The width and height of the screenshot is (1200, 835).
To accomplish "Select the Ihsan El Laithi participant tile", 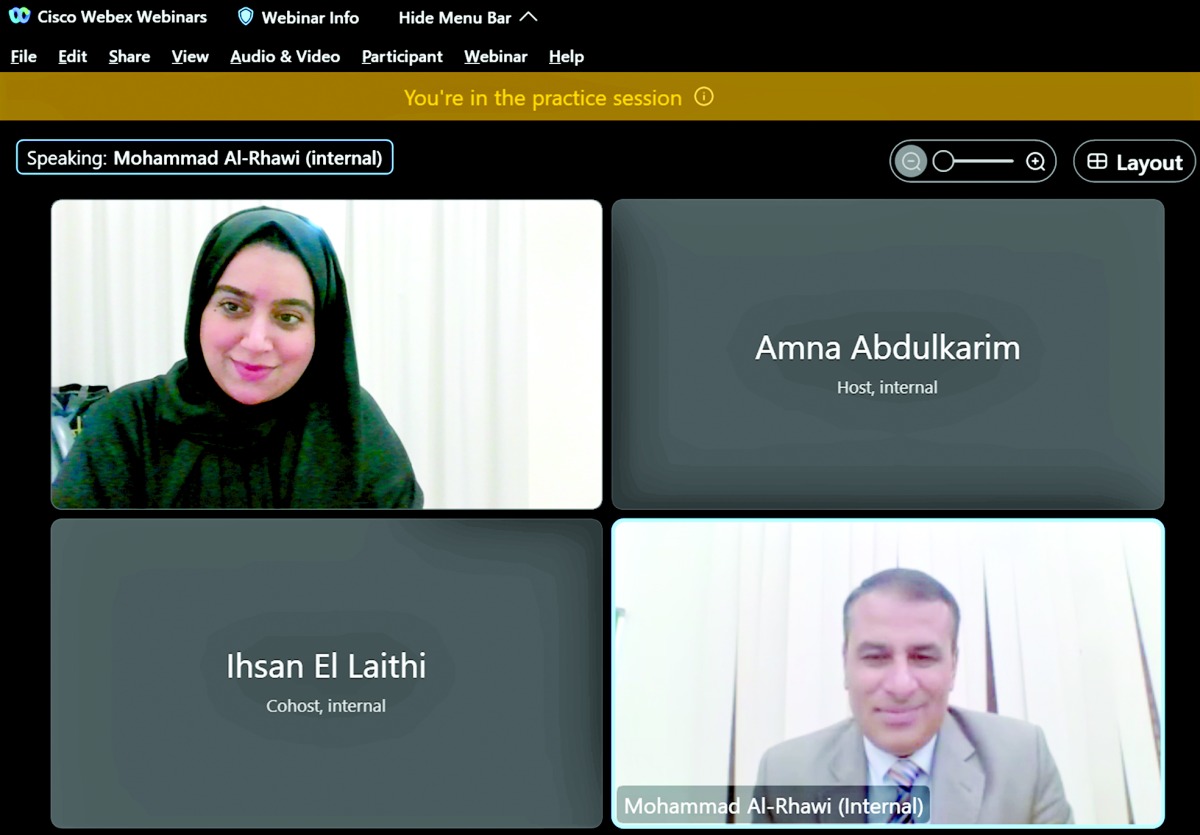I will coord(326,673).
